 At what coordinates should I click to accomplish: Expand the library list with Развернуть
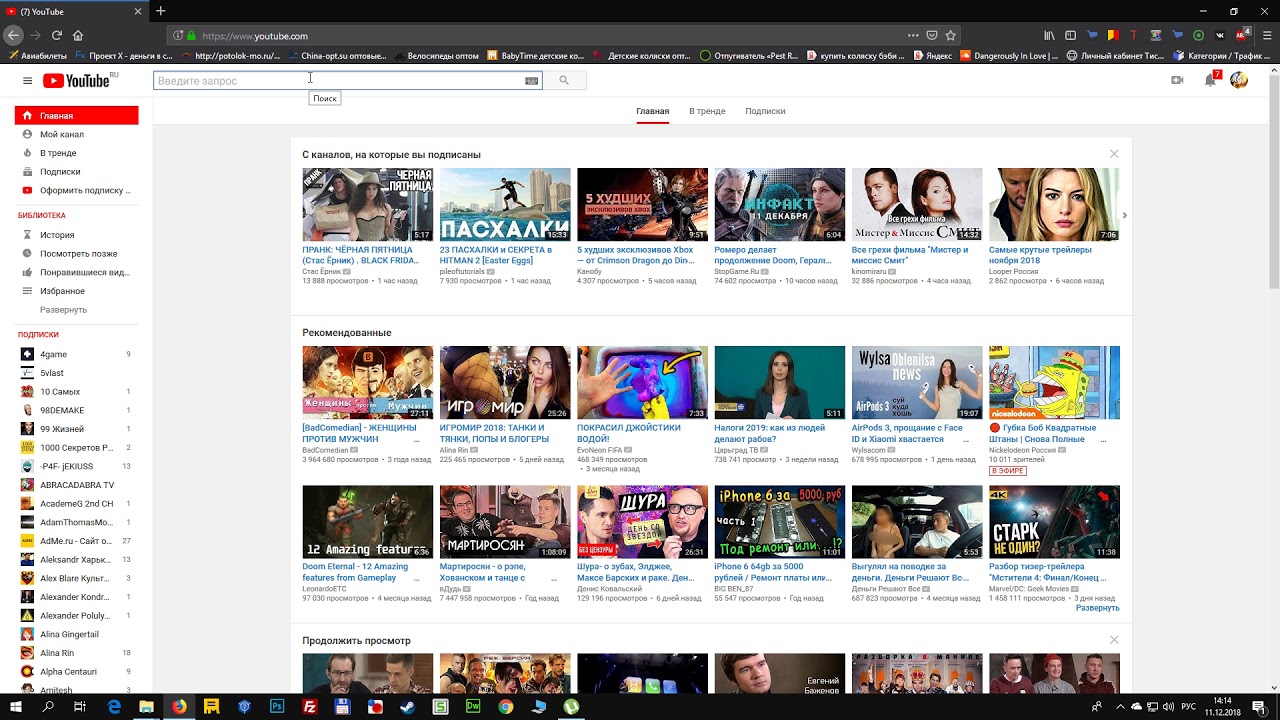click(x=63, y=310)
